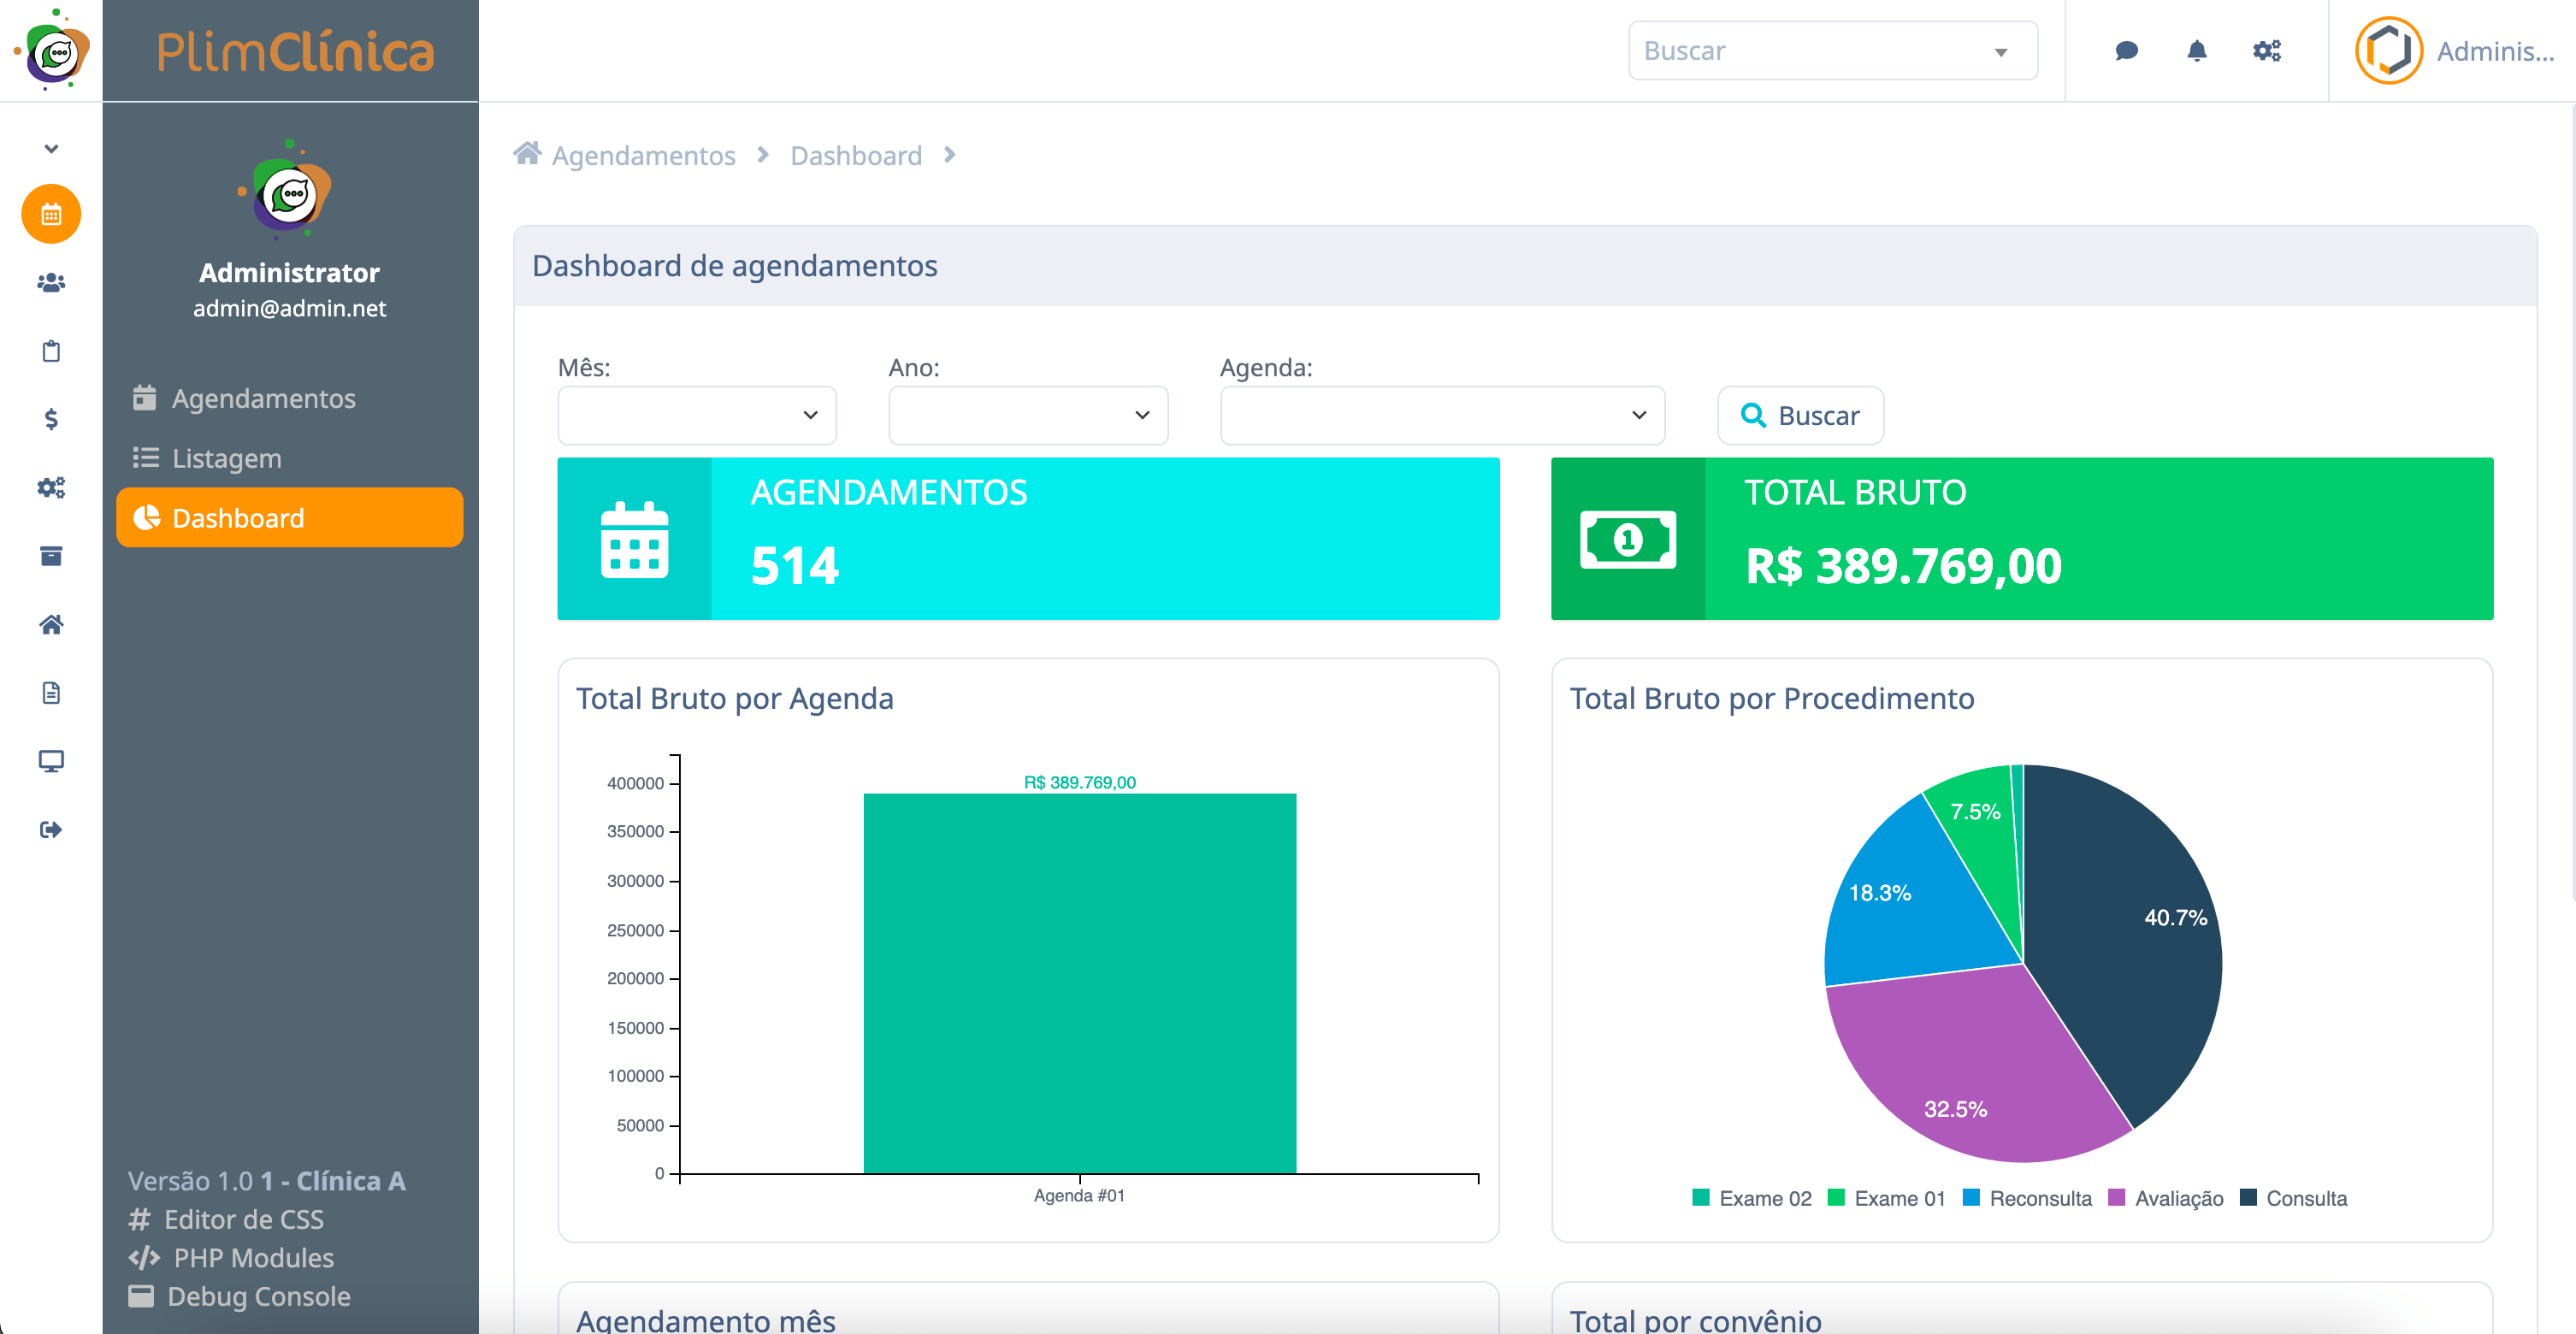Image resolution: width=2576 pixels, height=1334 pixels.
Task: Click the house icon in the left rail
Action: 51,625
